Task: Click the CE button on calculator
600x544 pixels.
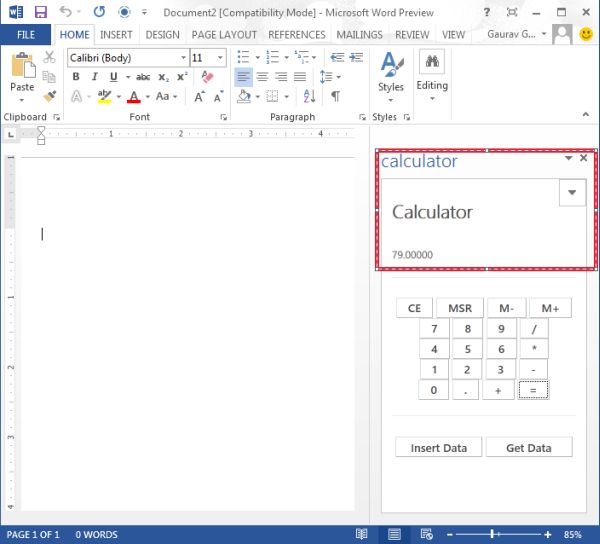Action: click(414, 308)
